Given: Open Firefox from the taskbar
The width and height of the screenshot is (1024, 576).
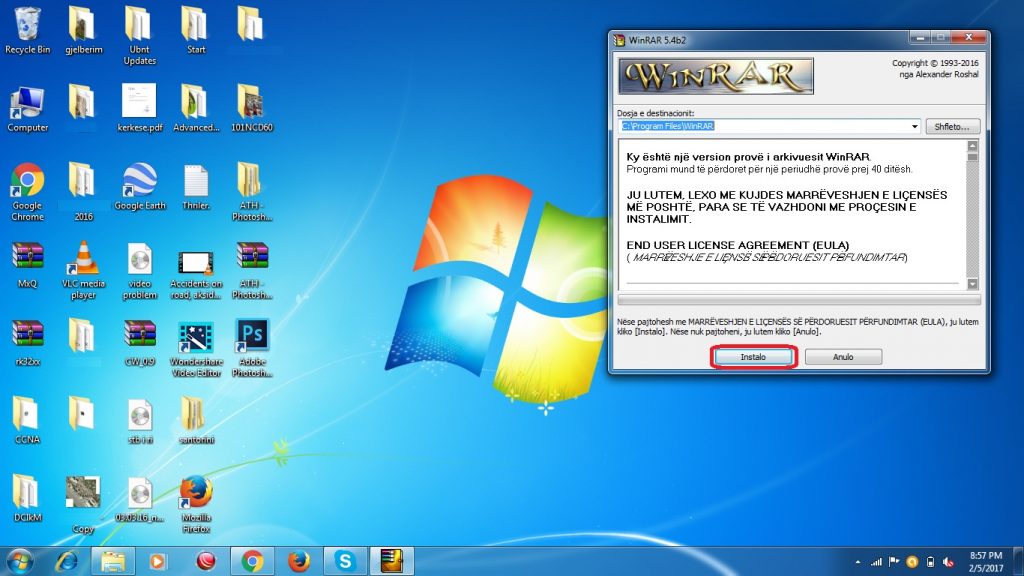Looking at the screenshot, I should 299,561.
